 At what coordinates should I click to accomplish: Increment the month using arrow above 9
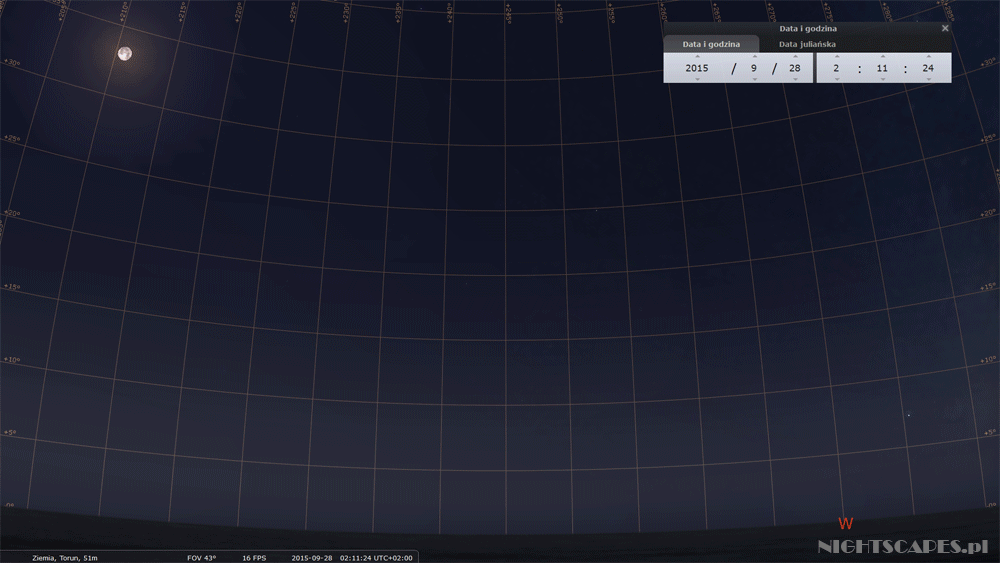(x=754, y=56)
